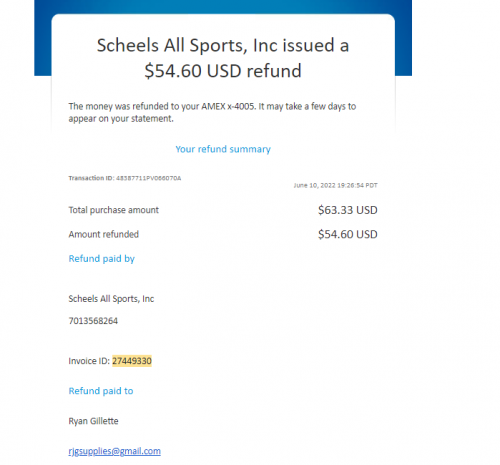
Task: Click the 'Scheels All Sports, Inc' payer name
Action: pyautogui.click(x=111, y=299)
